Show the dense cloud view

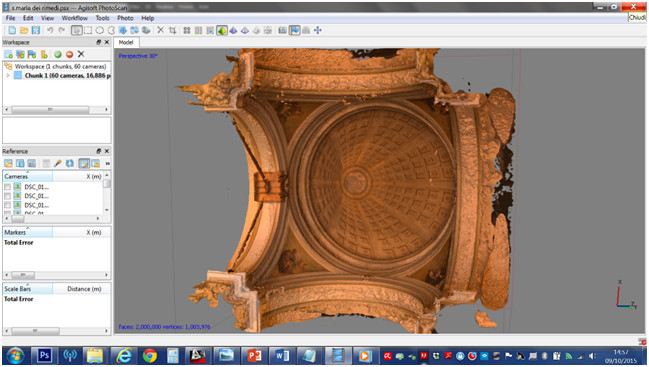pos(199,30)
